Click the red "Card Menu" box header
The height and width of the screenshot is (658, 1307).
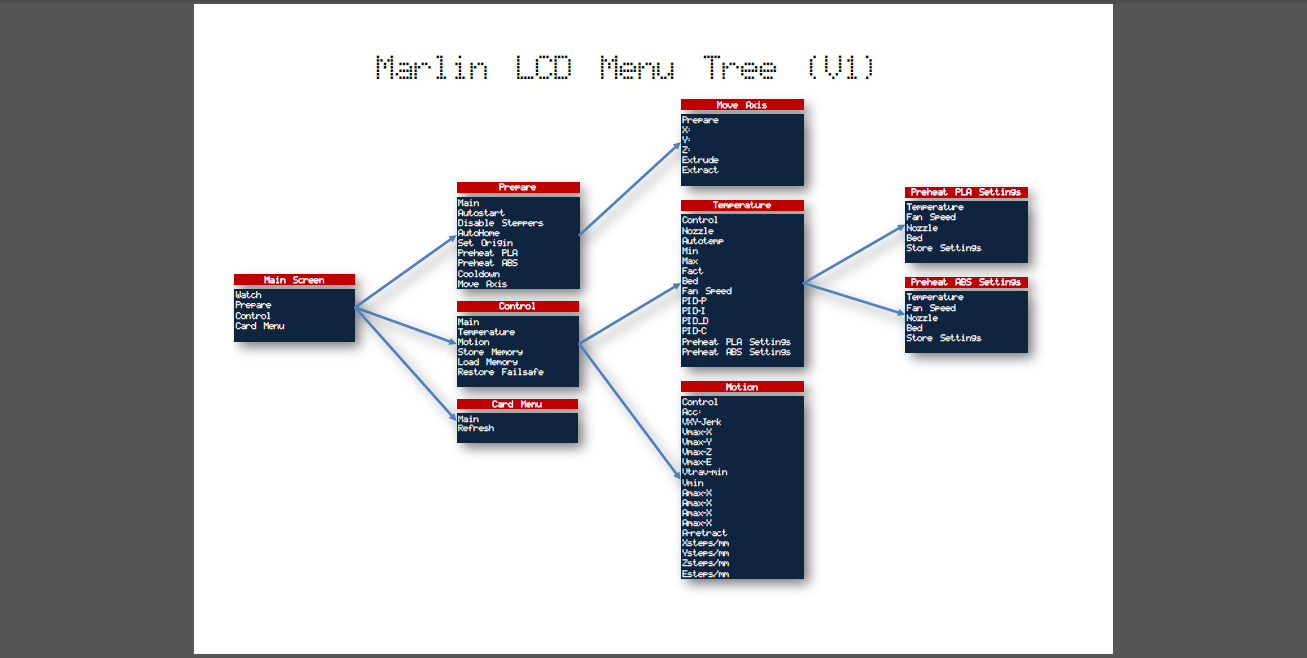(517, 404)
